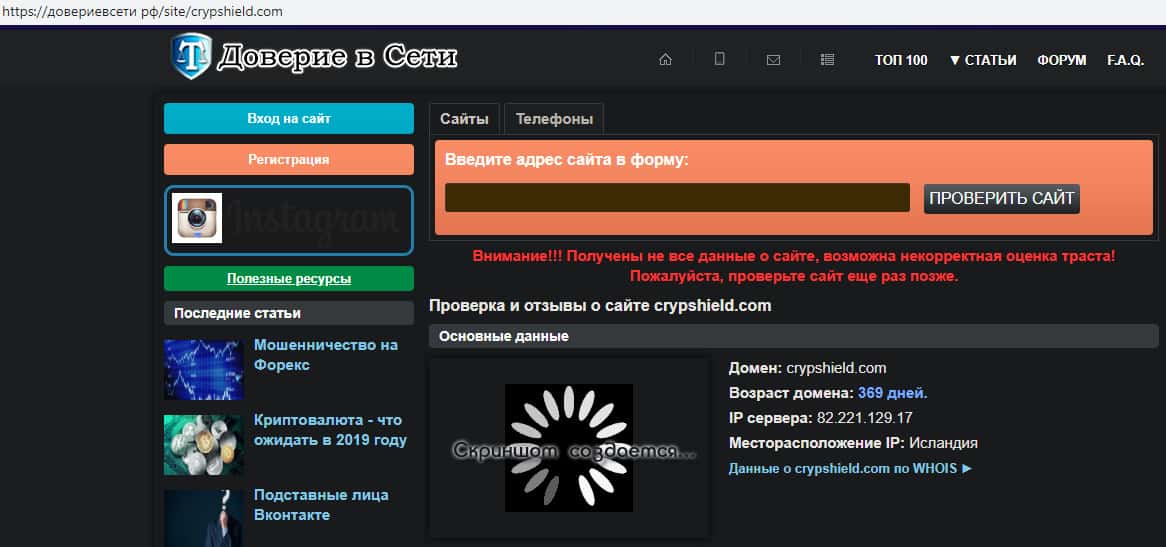Click the list icon in header
Viewport: 1166px width, 547px height.
(827, 59)
